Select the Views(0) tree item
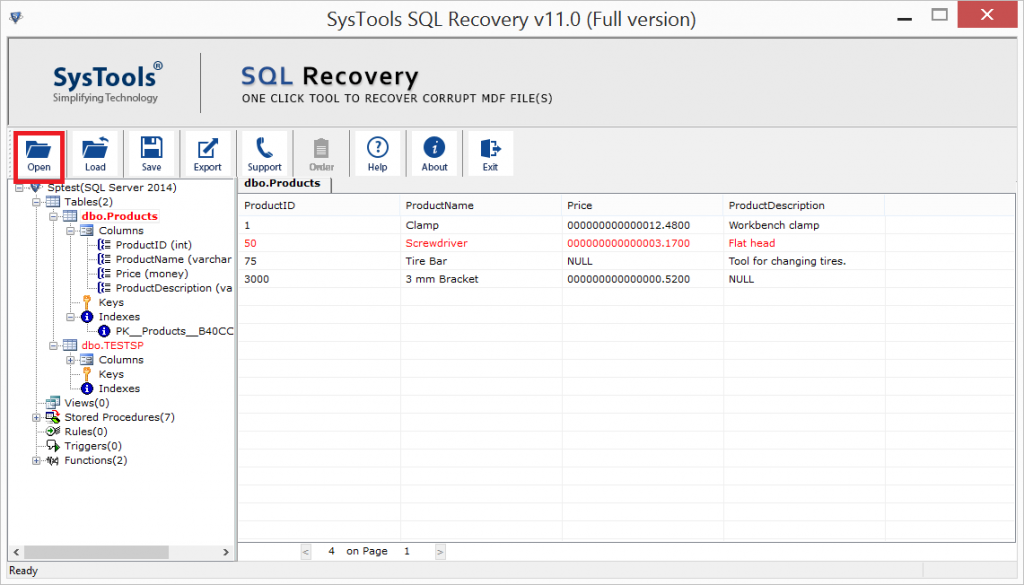1024x585 pixels. (x=86, y=403)
